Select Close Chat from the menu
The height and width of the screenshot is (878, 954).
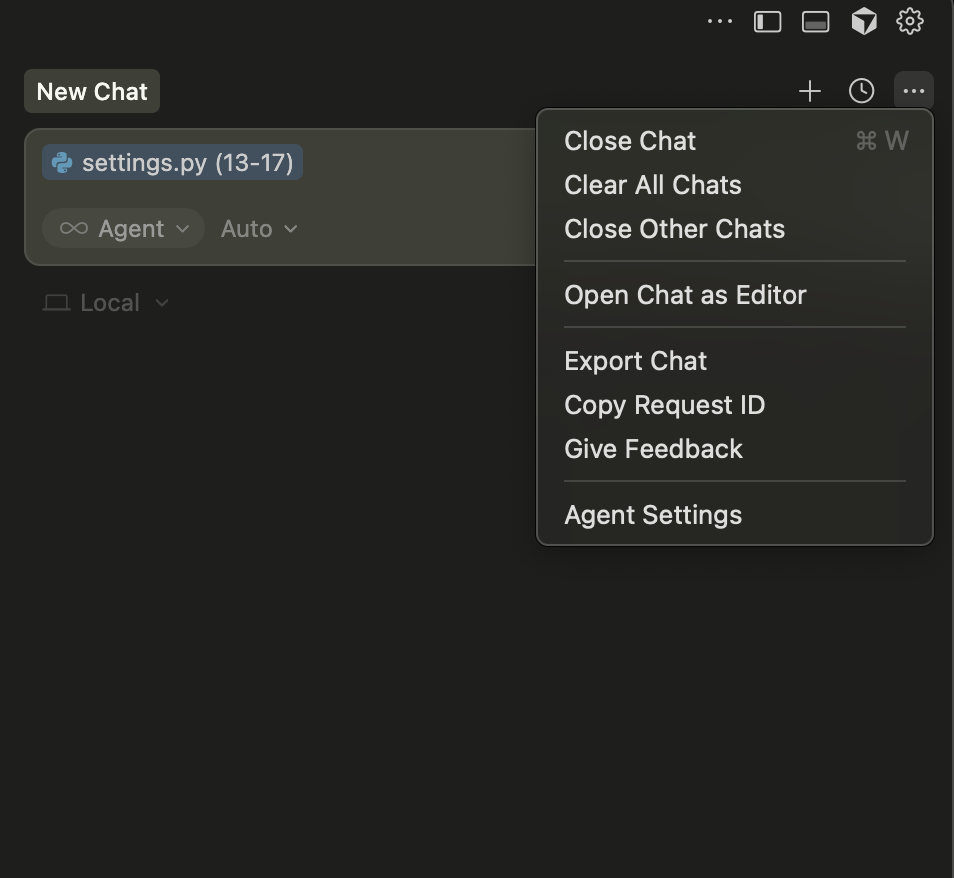point(630,141)
